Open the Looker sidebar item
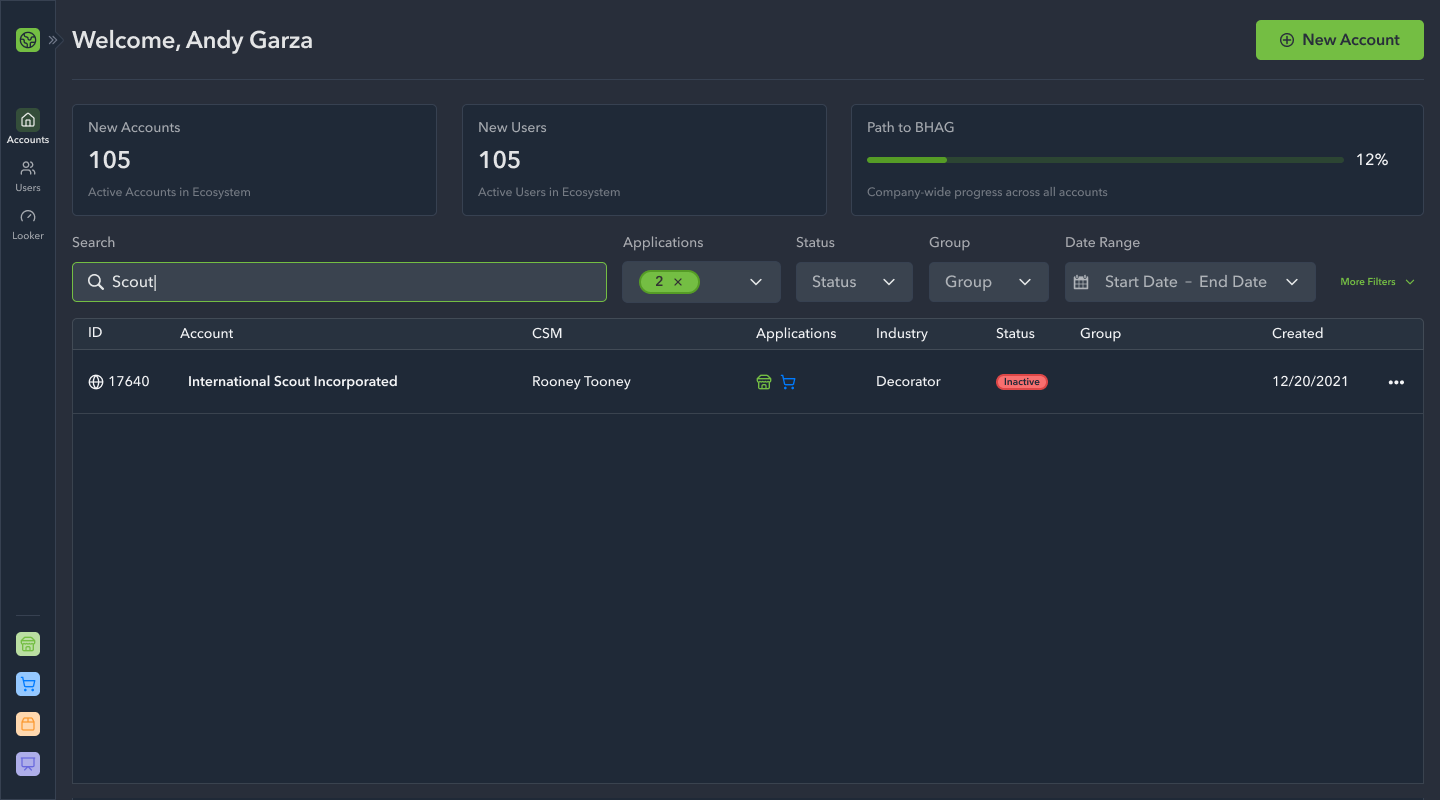The image size is (1440, 800). click(28, 224)
